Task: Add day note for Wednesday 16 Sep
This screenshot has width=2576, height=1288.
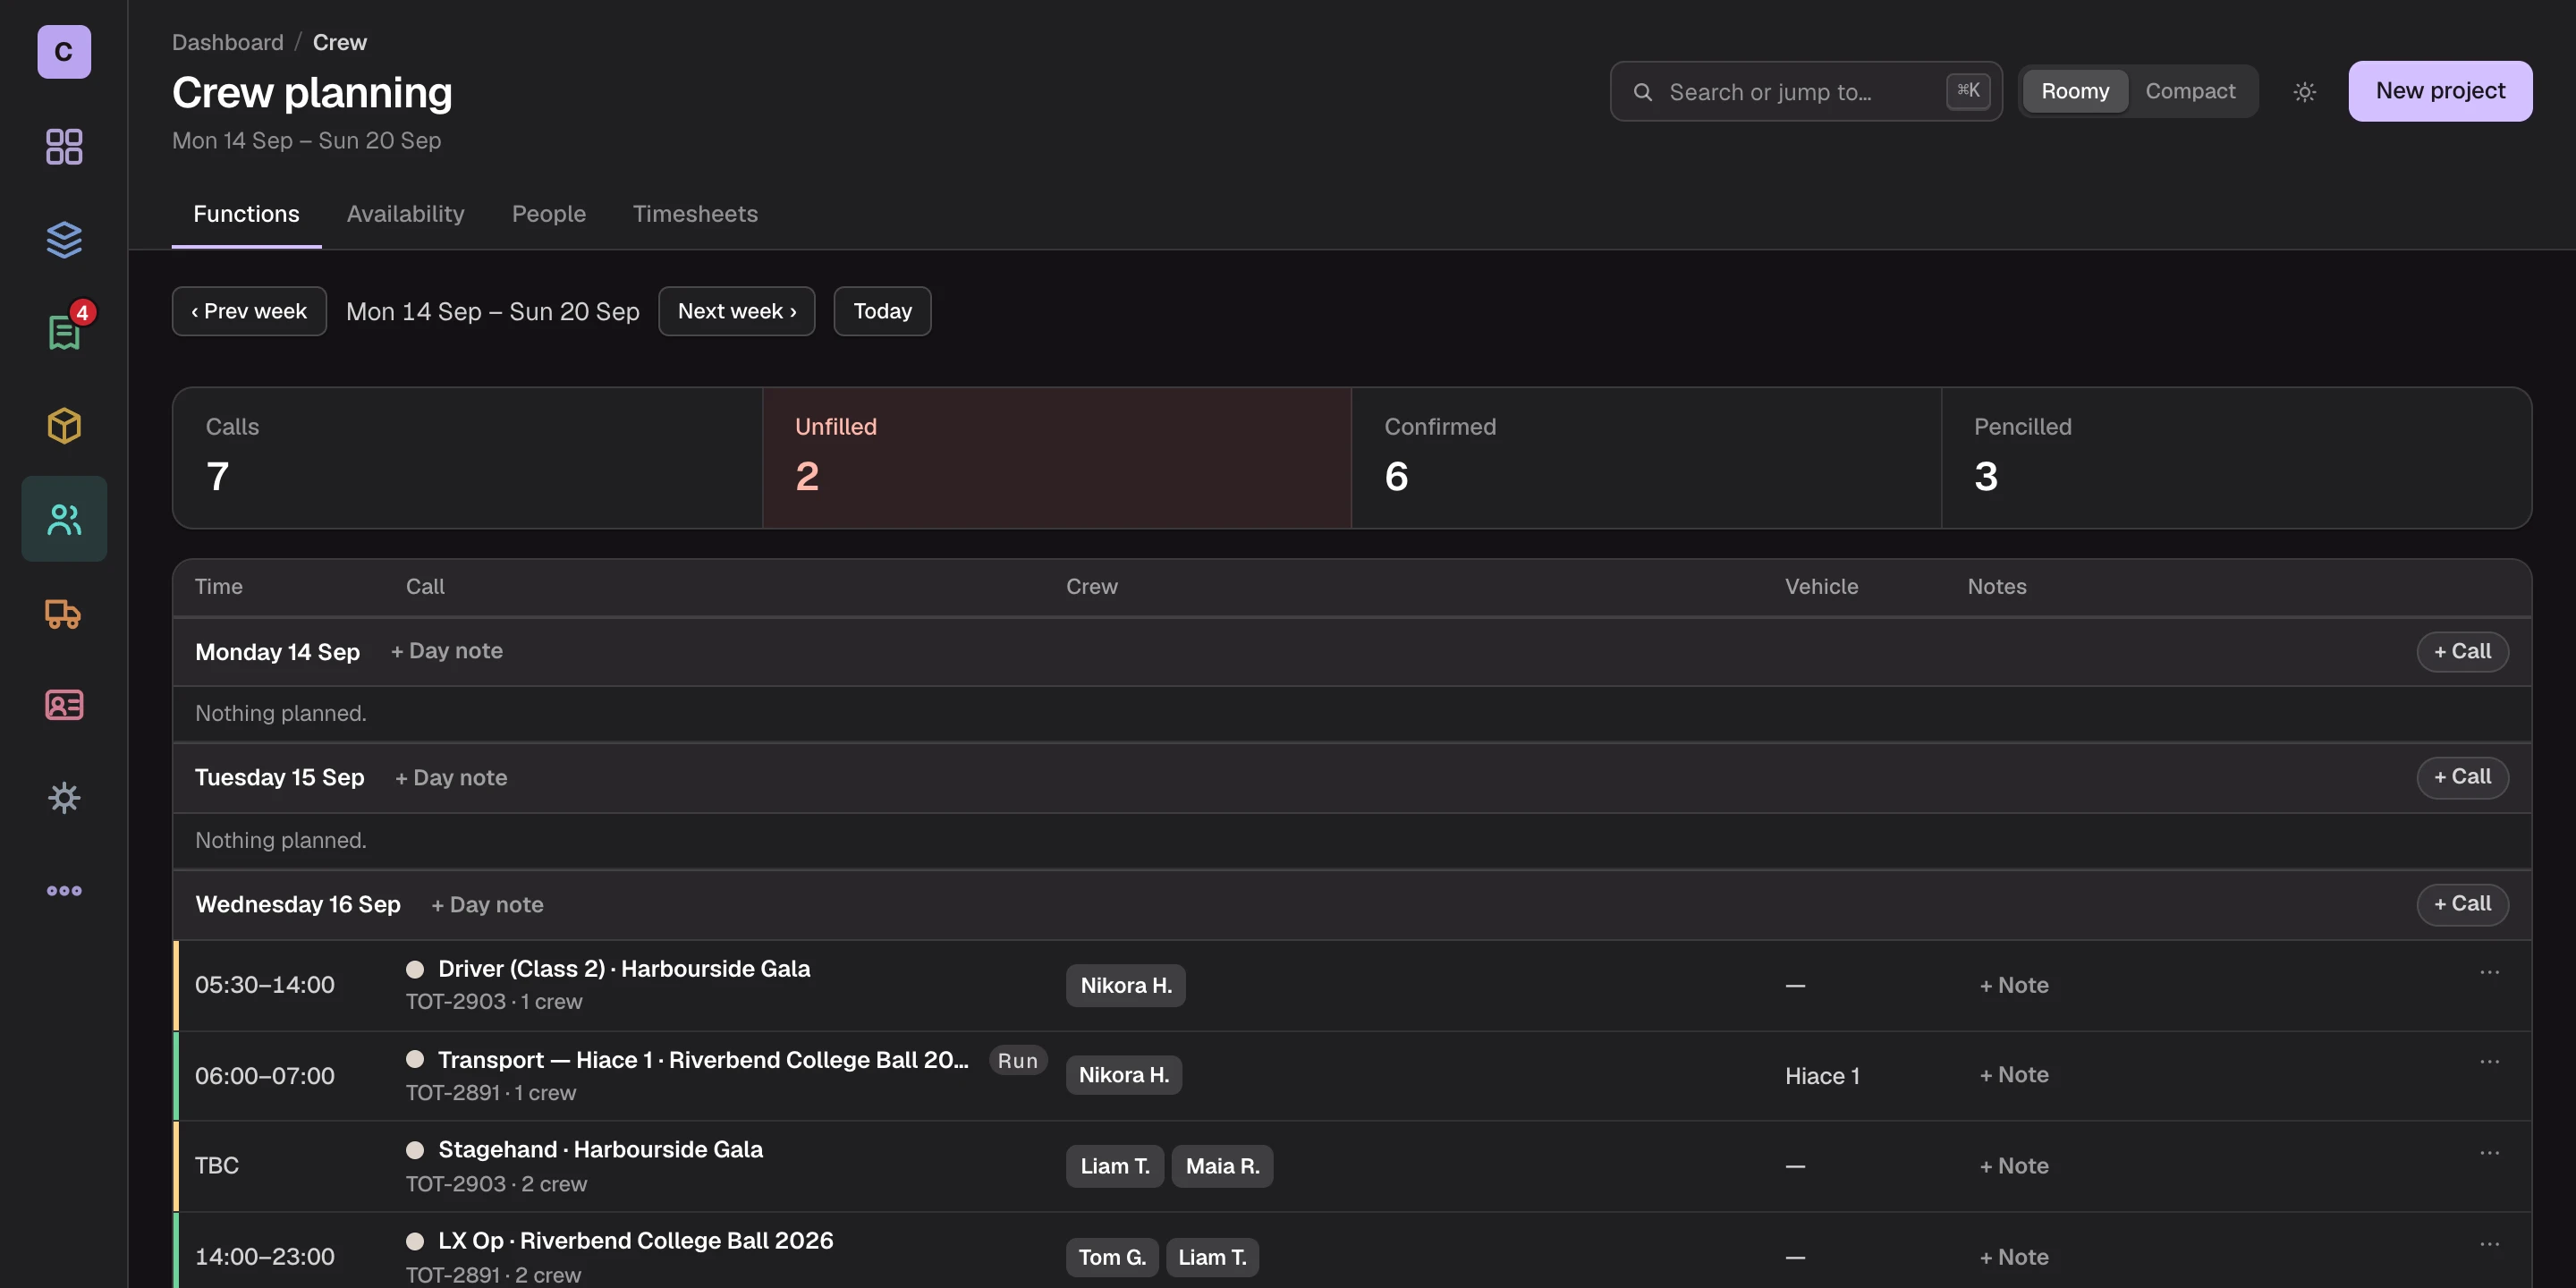Action: [x=487, y=905]
